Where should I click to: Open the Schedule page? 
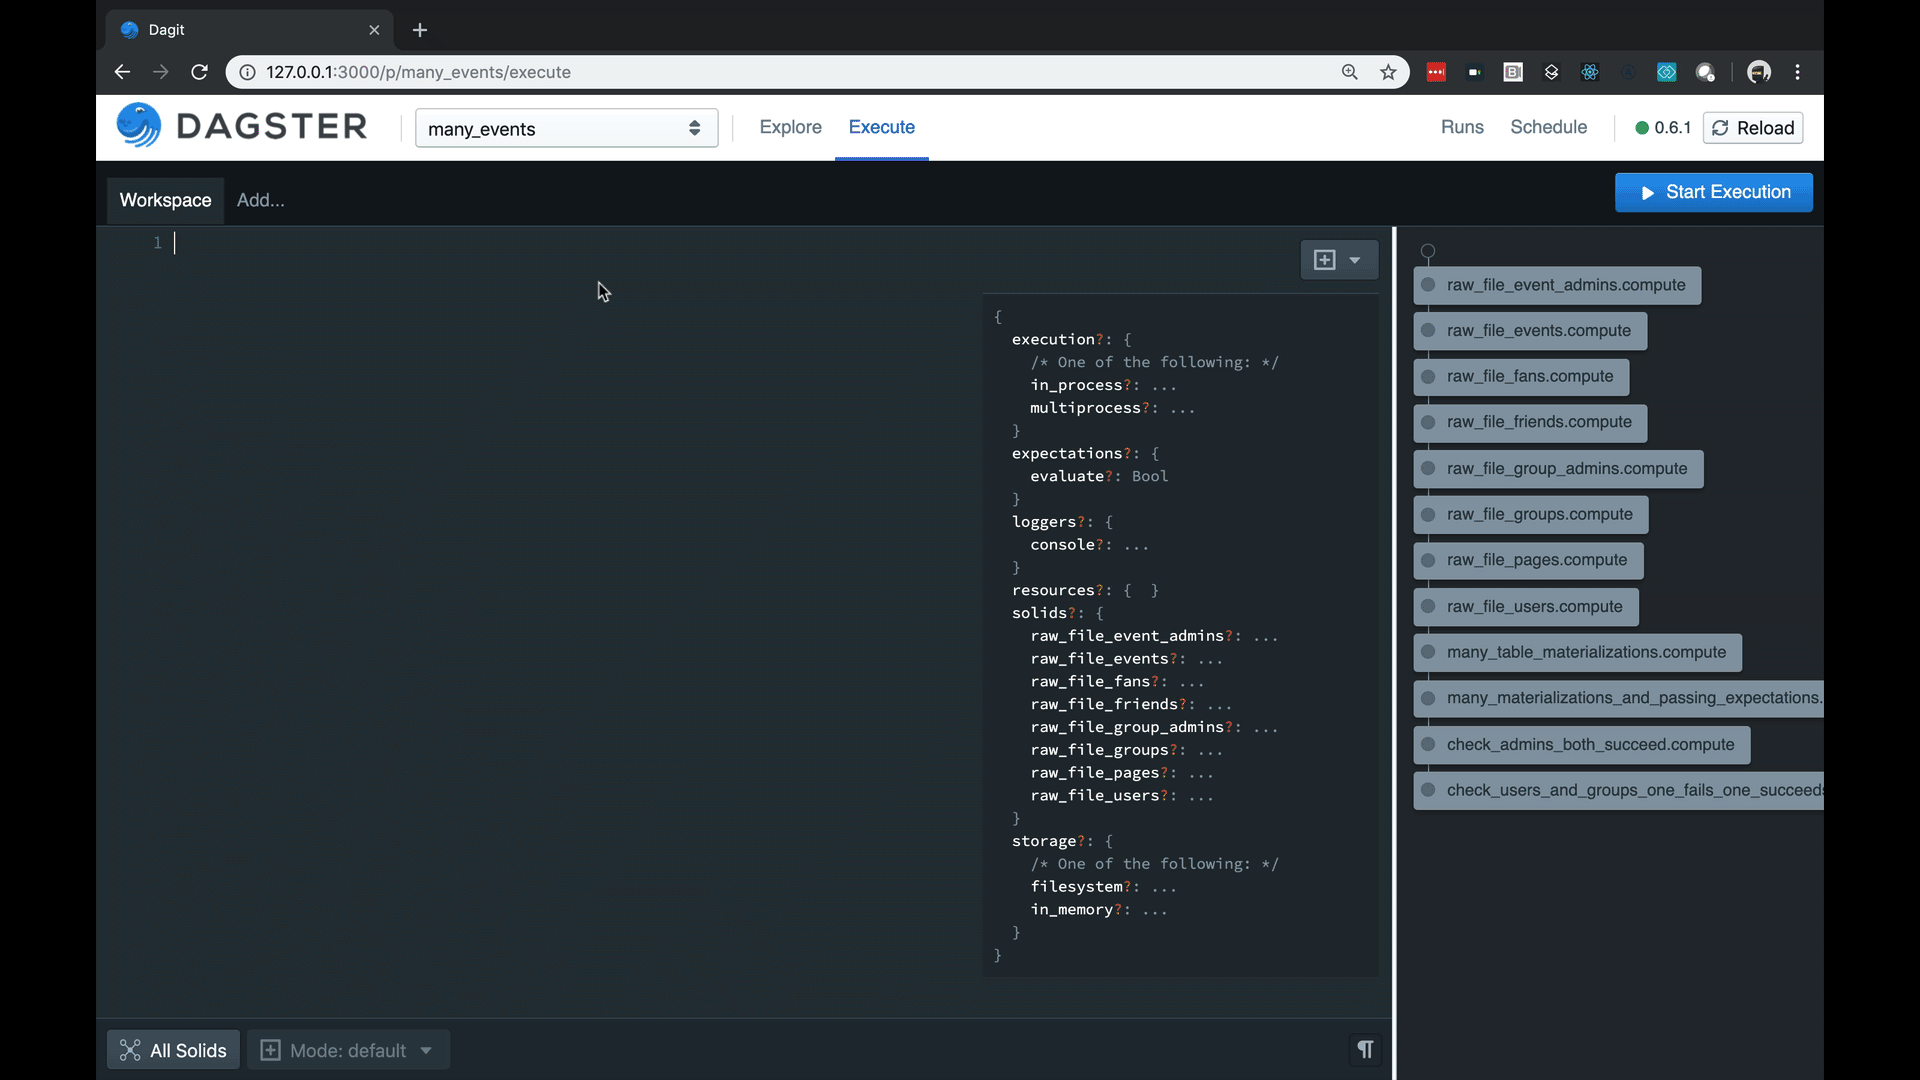1548,127
